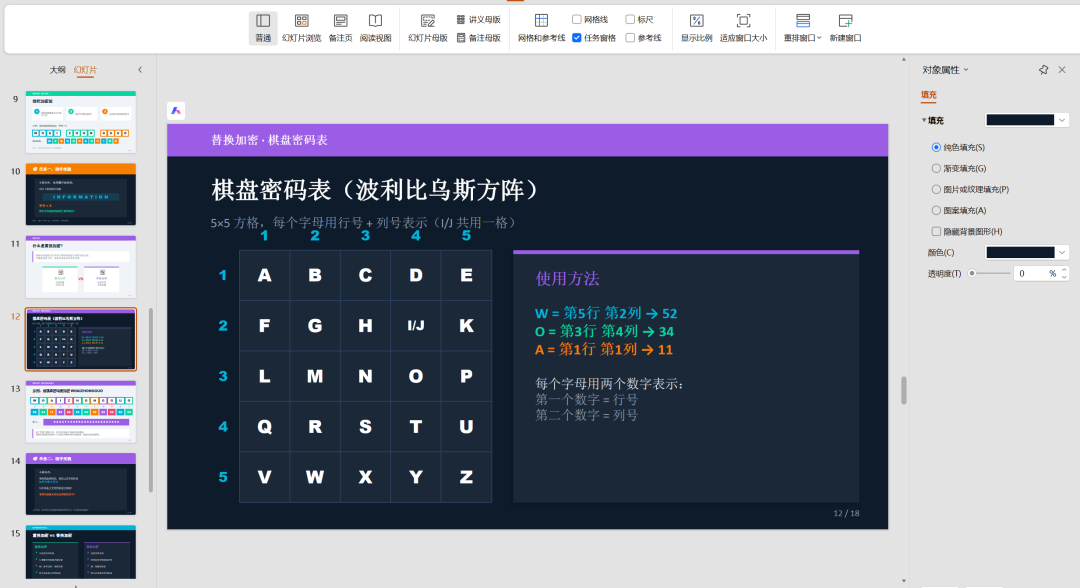Switch to 阅读视图 reading view

click(x=375, y=28)
